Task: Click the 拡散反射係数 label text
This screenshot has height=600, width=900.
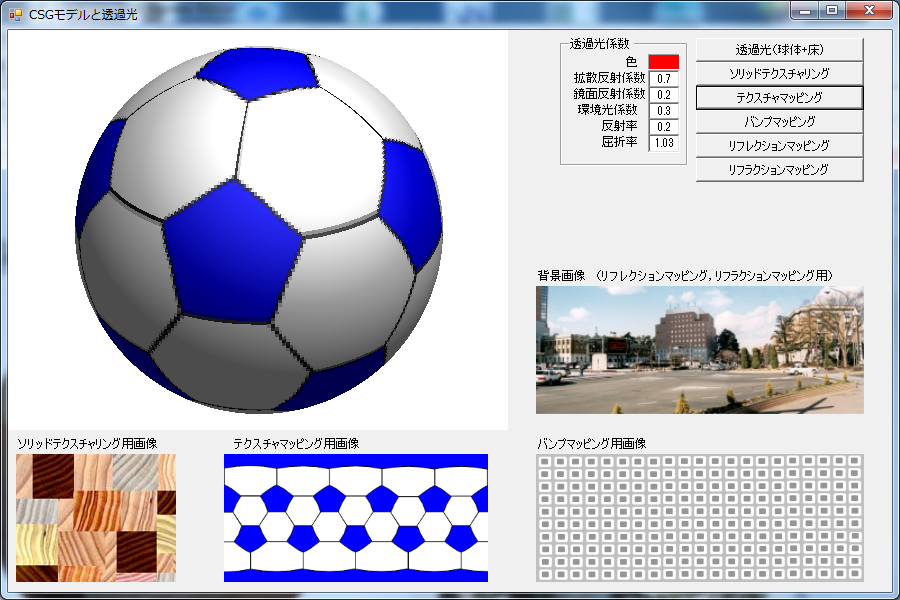Action: click(x=610, y=78)
